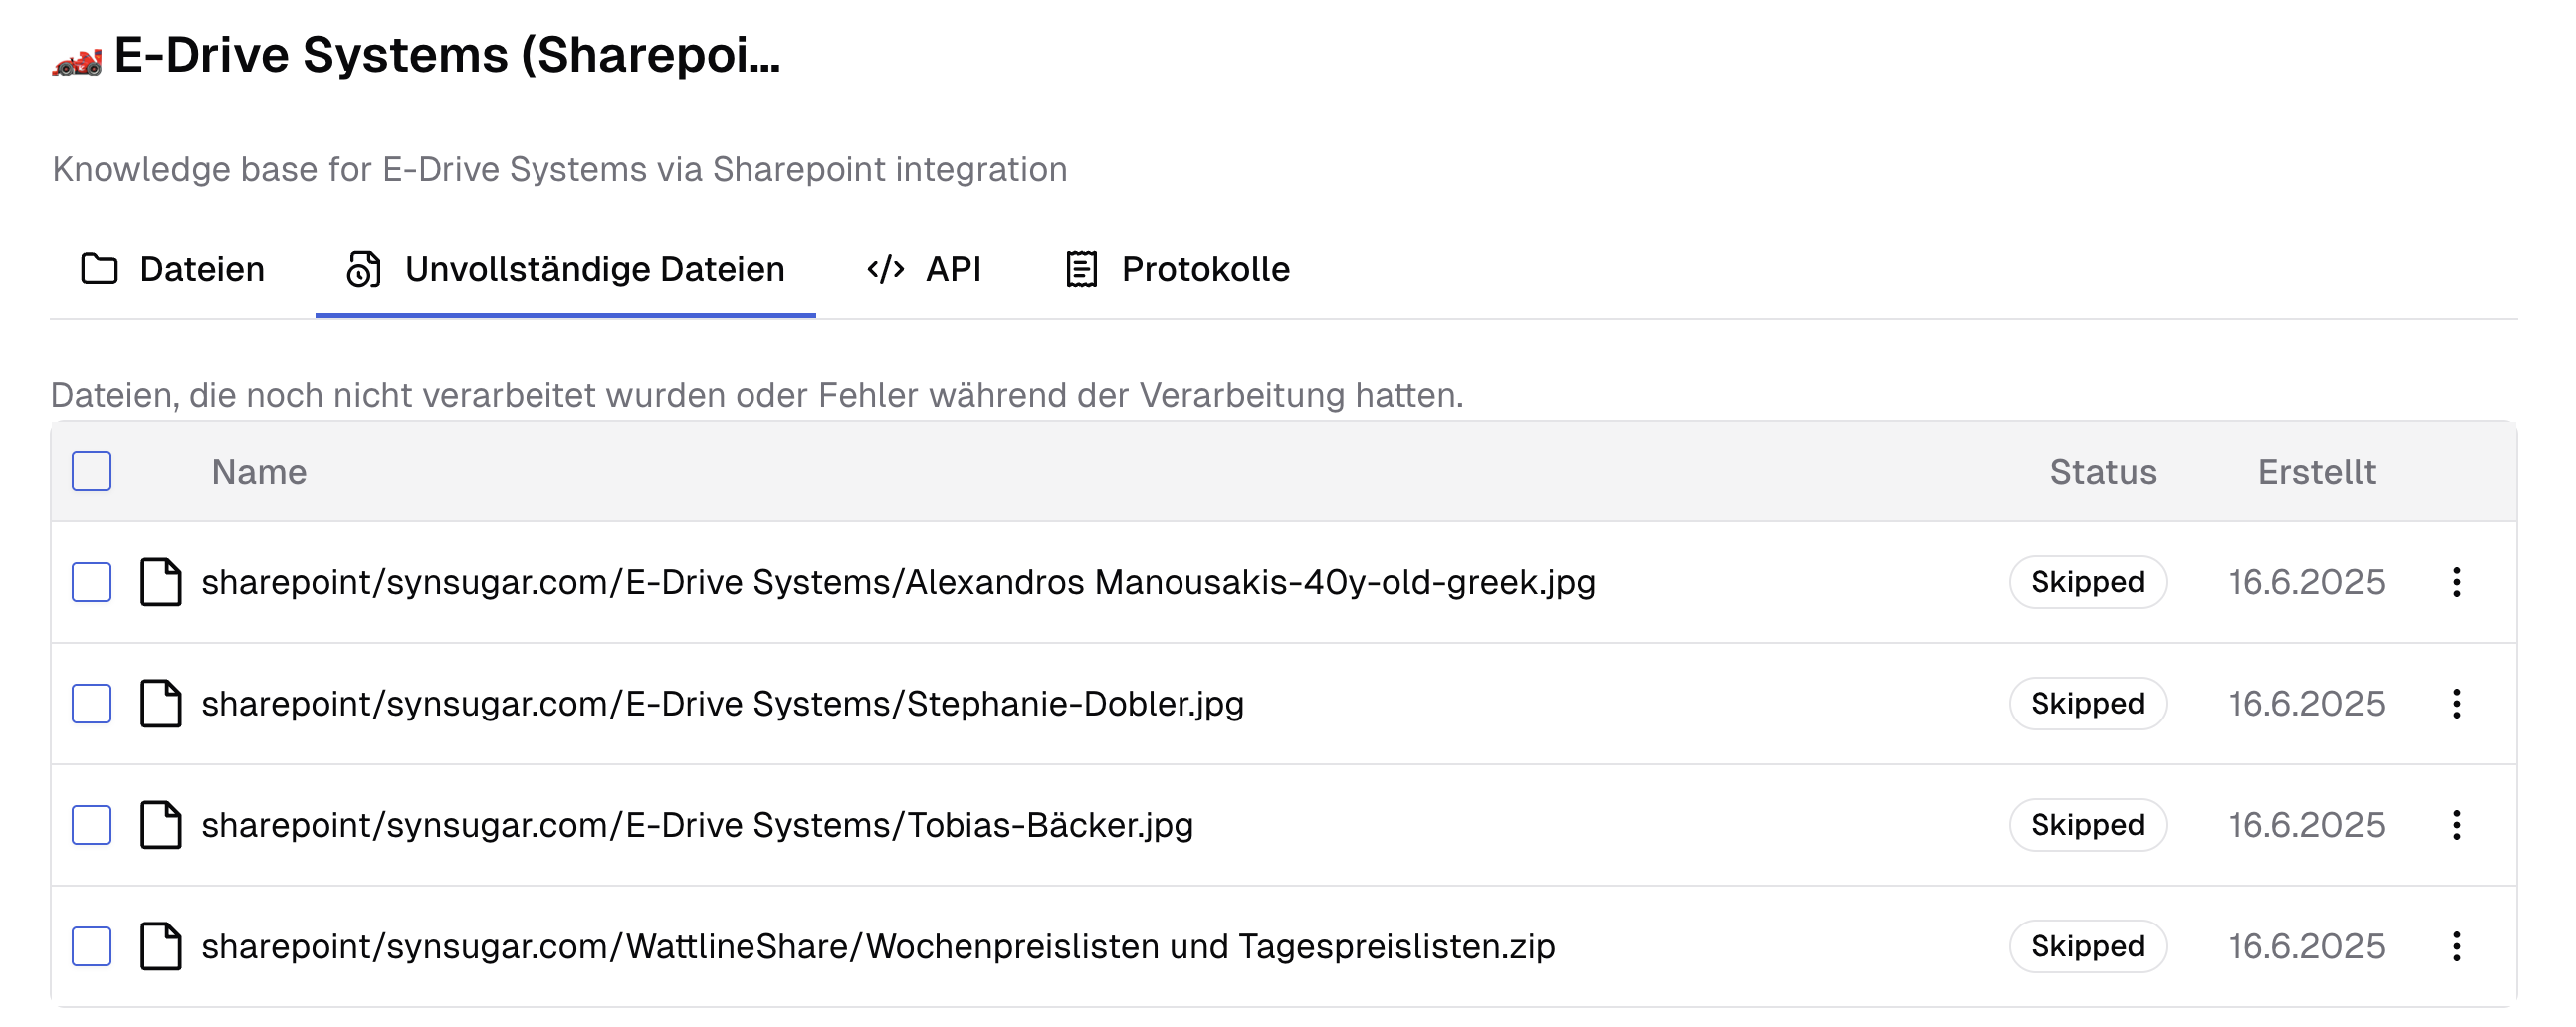
Task: Select the filename of the Wochenpreislisten zip
Action: 876,946
